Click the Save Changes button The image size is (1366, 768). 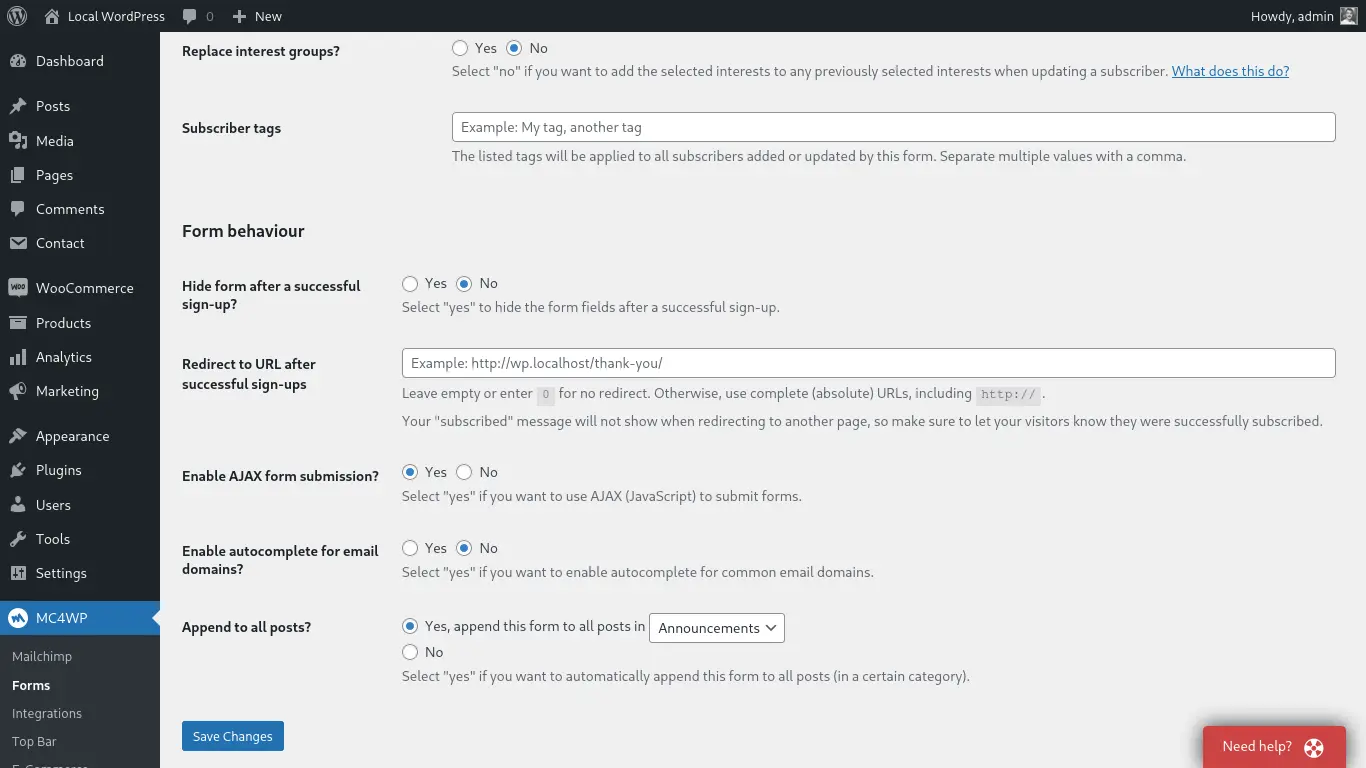pos(233,736)
